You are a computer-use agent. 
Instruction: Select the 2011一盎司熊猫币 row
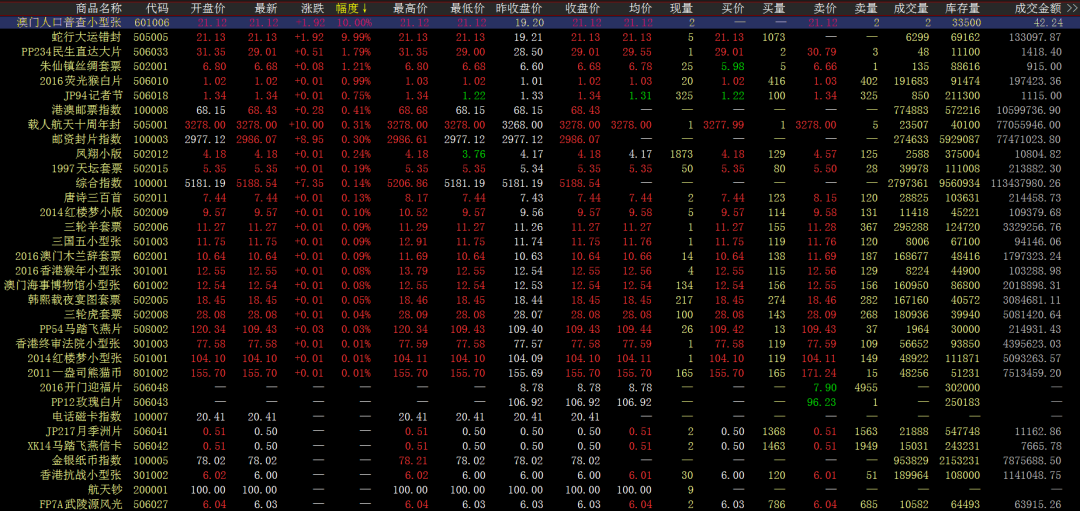pyautogui.click(x=540, y=373)
